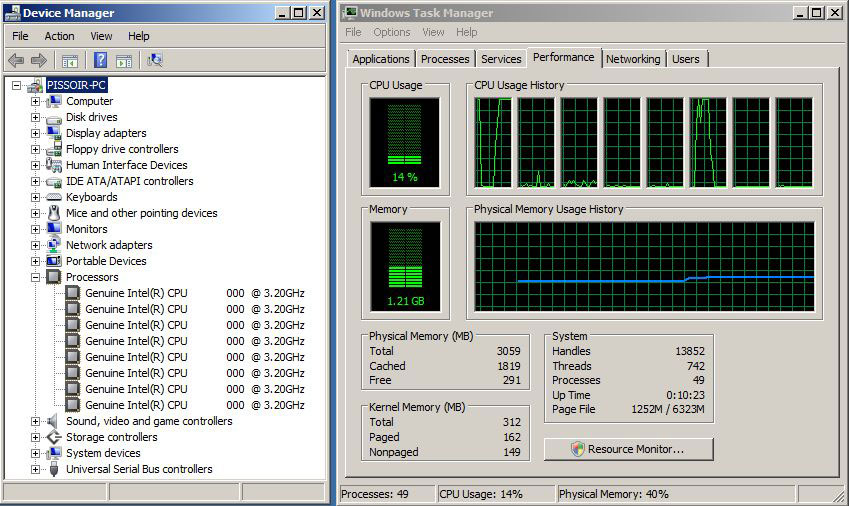Click the System devices icon
Image resolution: width=849 pixels, height=506 pixels.
pyautogui.click(x=54, y=453)
